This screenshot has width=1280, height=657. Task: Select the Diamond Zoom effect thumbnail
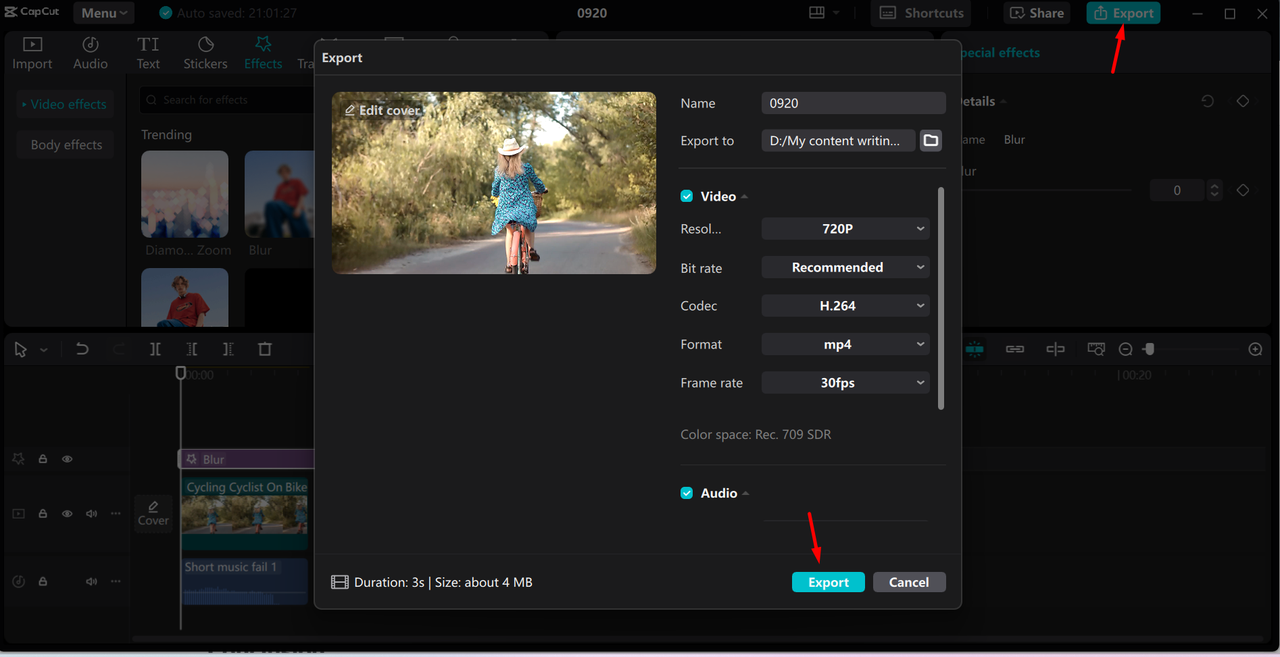[185, 194]
